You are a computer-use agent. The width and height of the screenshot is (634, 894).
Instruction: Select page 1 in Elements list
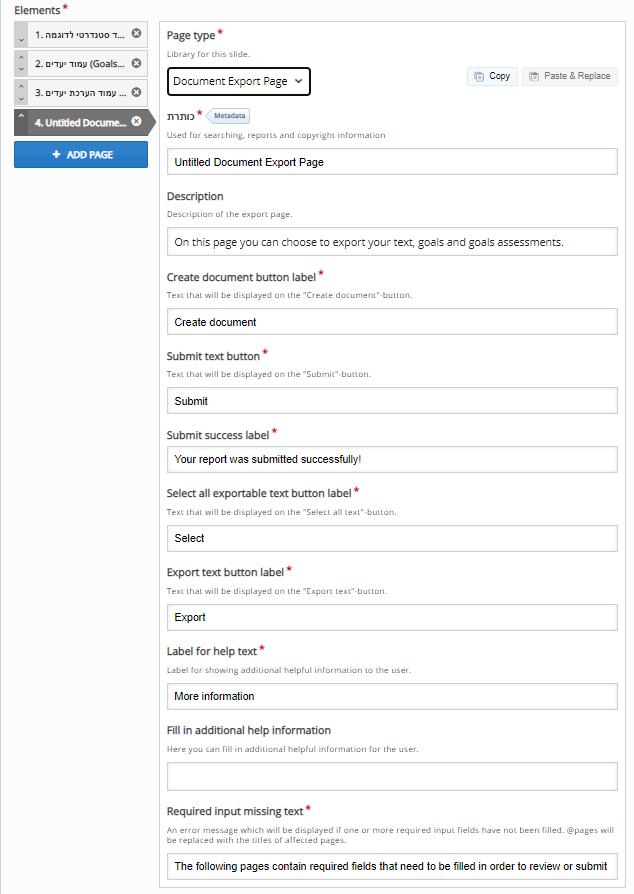click(x=80, y=35)
